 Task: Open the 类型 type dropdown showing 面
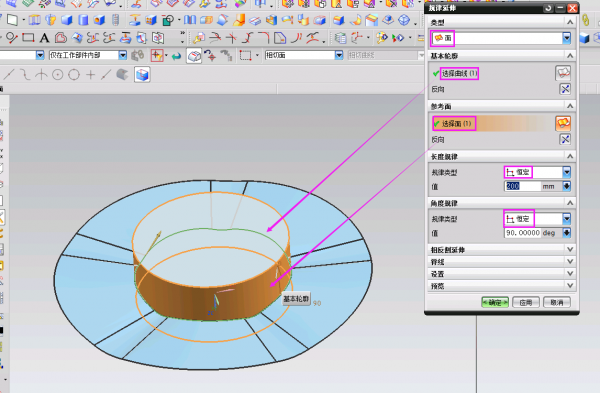[566, 38]
